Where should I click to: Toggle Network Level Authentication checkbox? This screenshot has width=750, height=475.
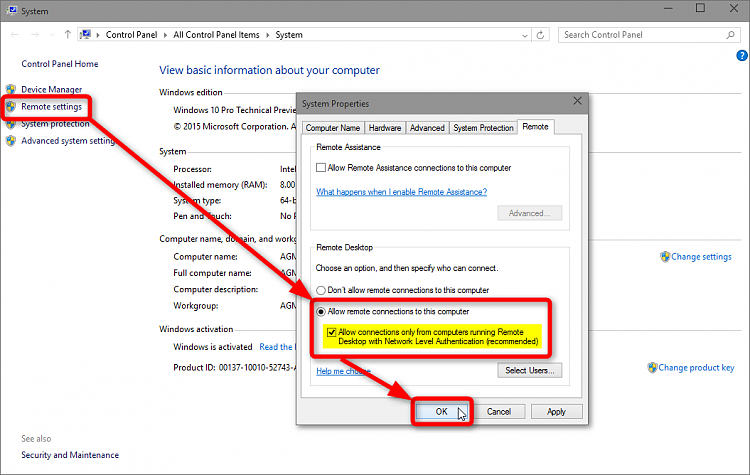pyautogui.click(x=331, y=332)
